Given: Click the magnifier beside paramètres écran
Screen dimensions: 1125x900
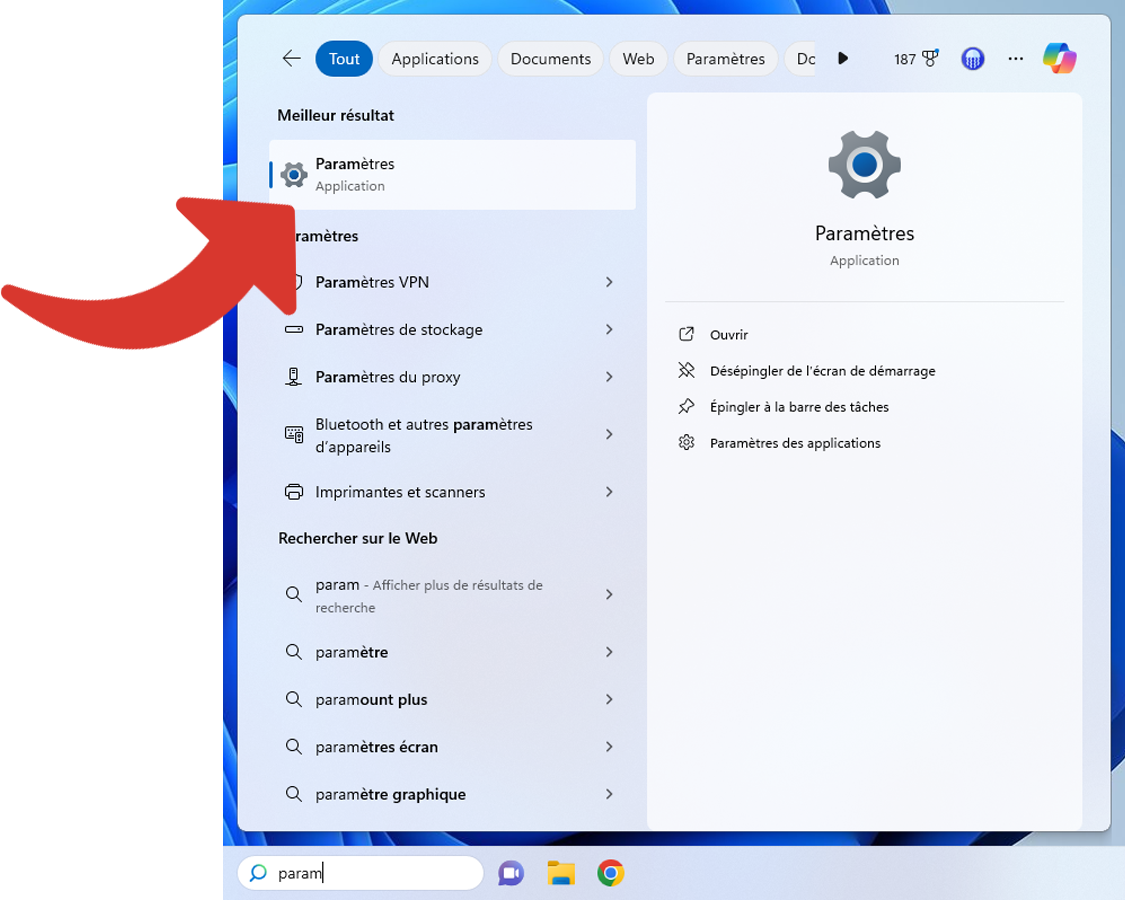Looking at the screenshot, I should [293, 746].
